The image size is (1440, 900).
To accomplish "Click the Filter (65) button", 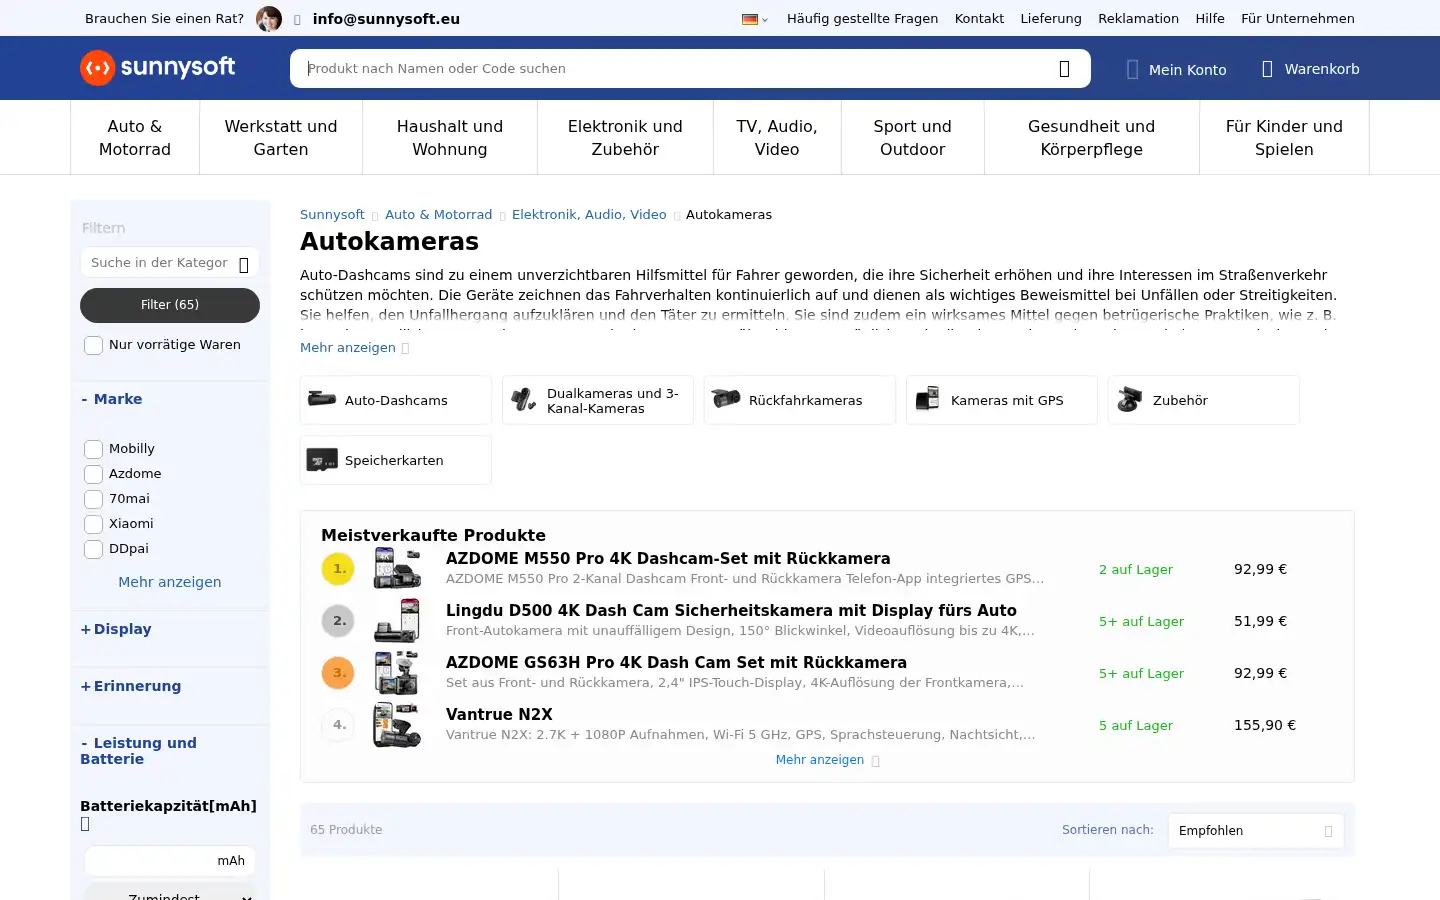I will [170, 305].
